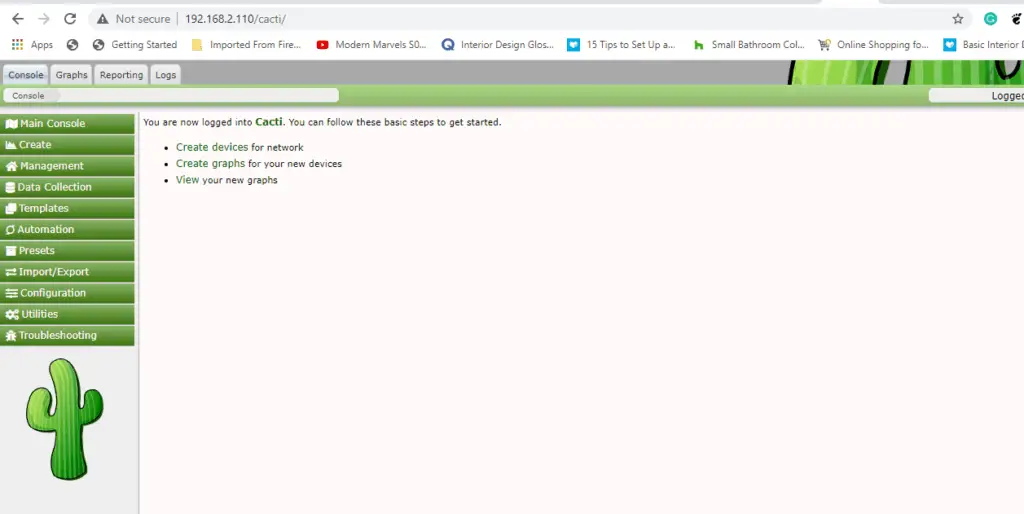Expand the Utilities sidebar menu

[x=67, y=314]
